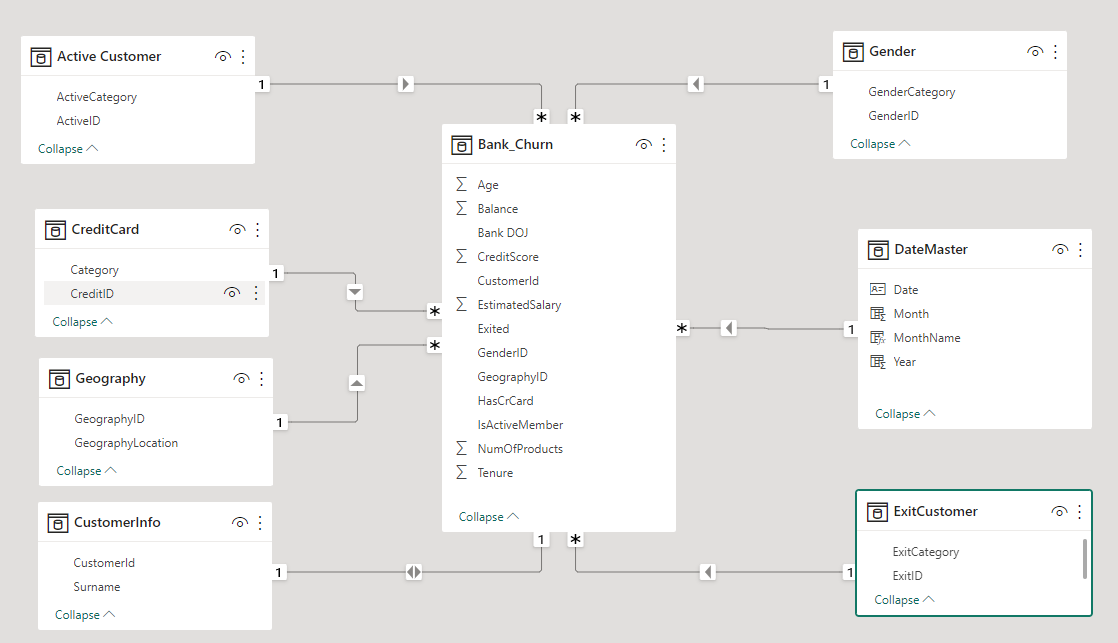
Task: Select the IsActiveMember field
Action: pos(520,425)
